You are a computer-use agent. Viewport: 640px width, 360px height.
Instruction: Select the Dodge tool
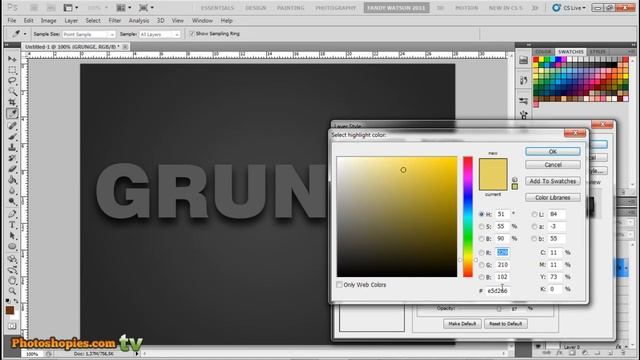[12, 202]
